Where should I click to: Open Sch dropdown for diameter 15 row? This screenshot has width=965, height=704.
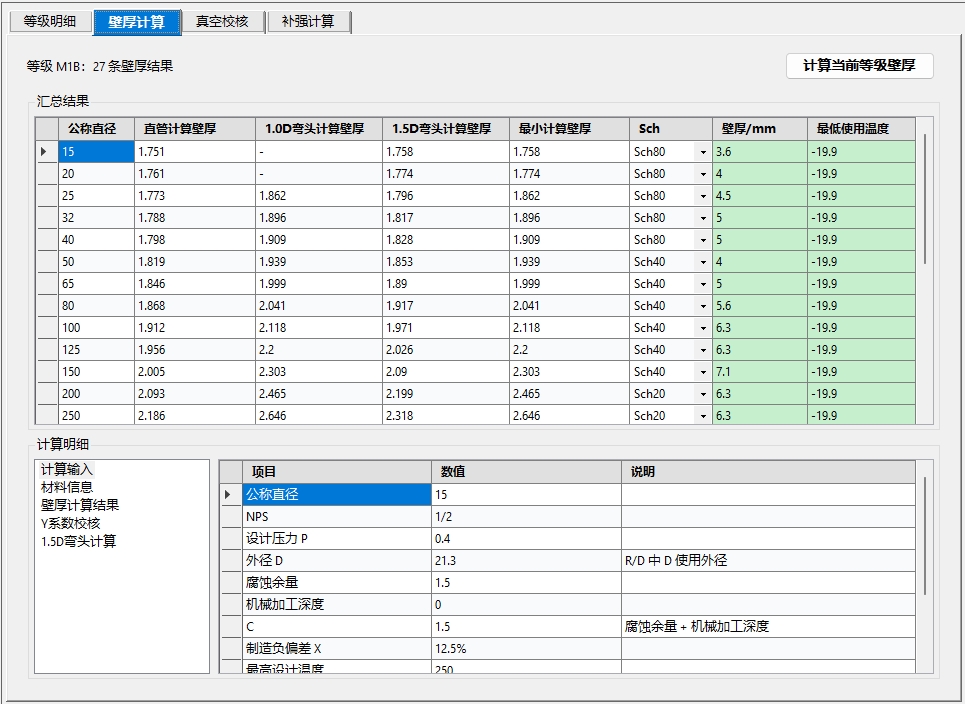pyautogui.click(x=703, y=152)
